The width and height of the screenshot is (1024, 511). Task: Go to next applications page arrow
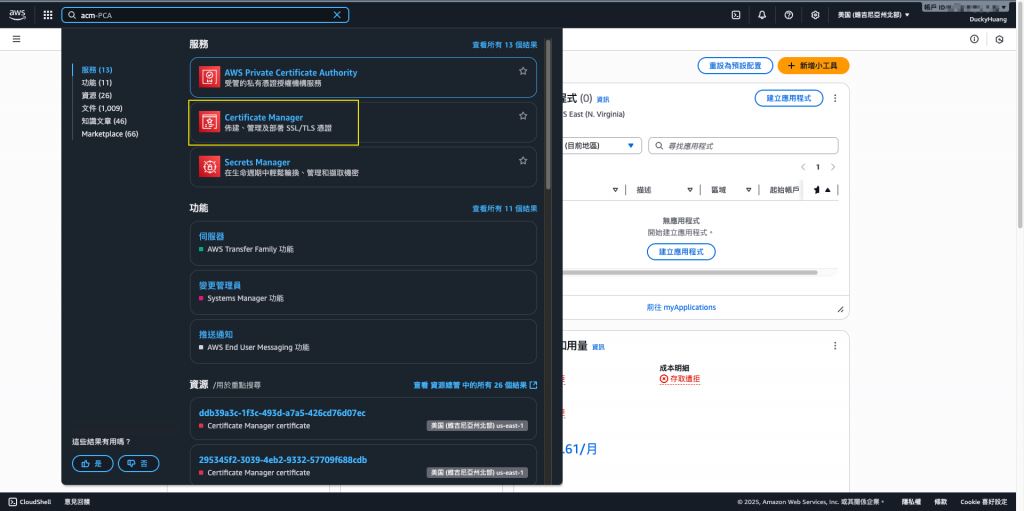click(833, 167)
